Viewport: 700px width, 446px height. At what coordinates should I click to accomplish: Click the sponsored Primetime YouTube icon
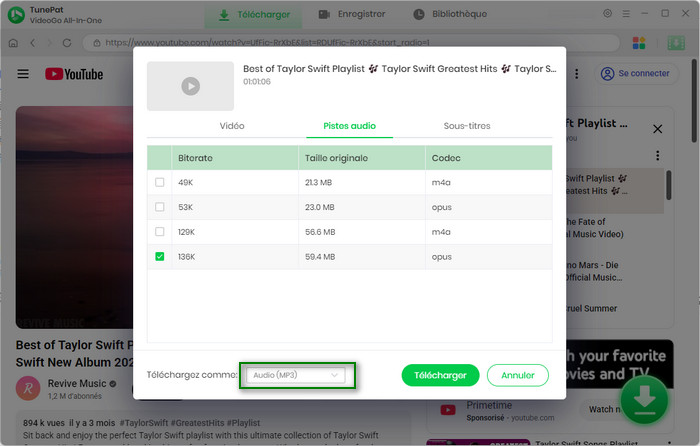(x=448, y=409)
